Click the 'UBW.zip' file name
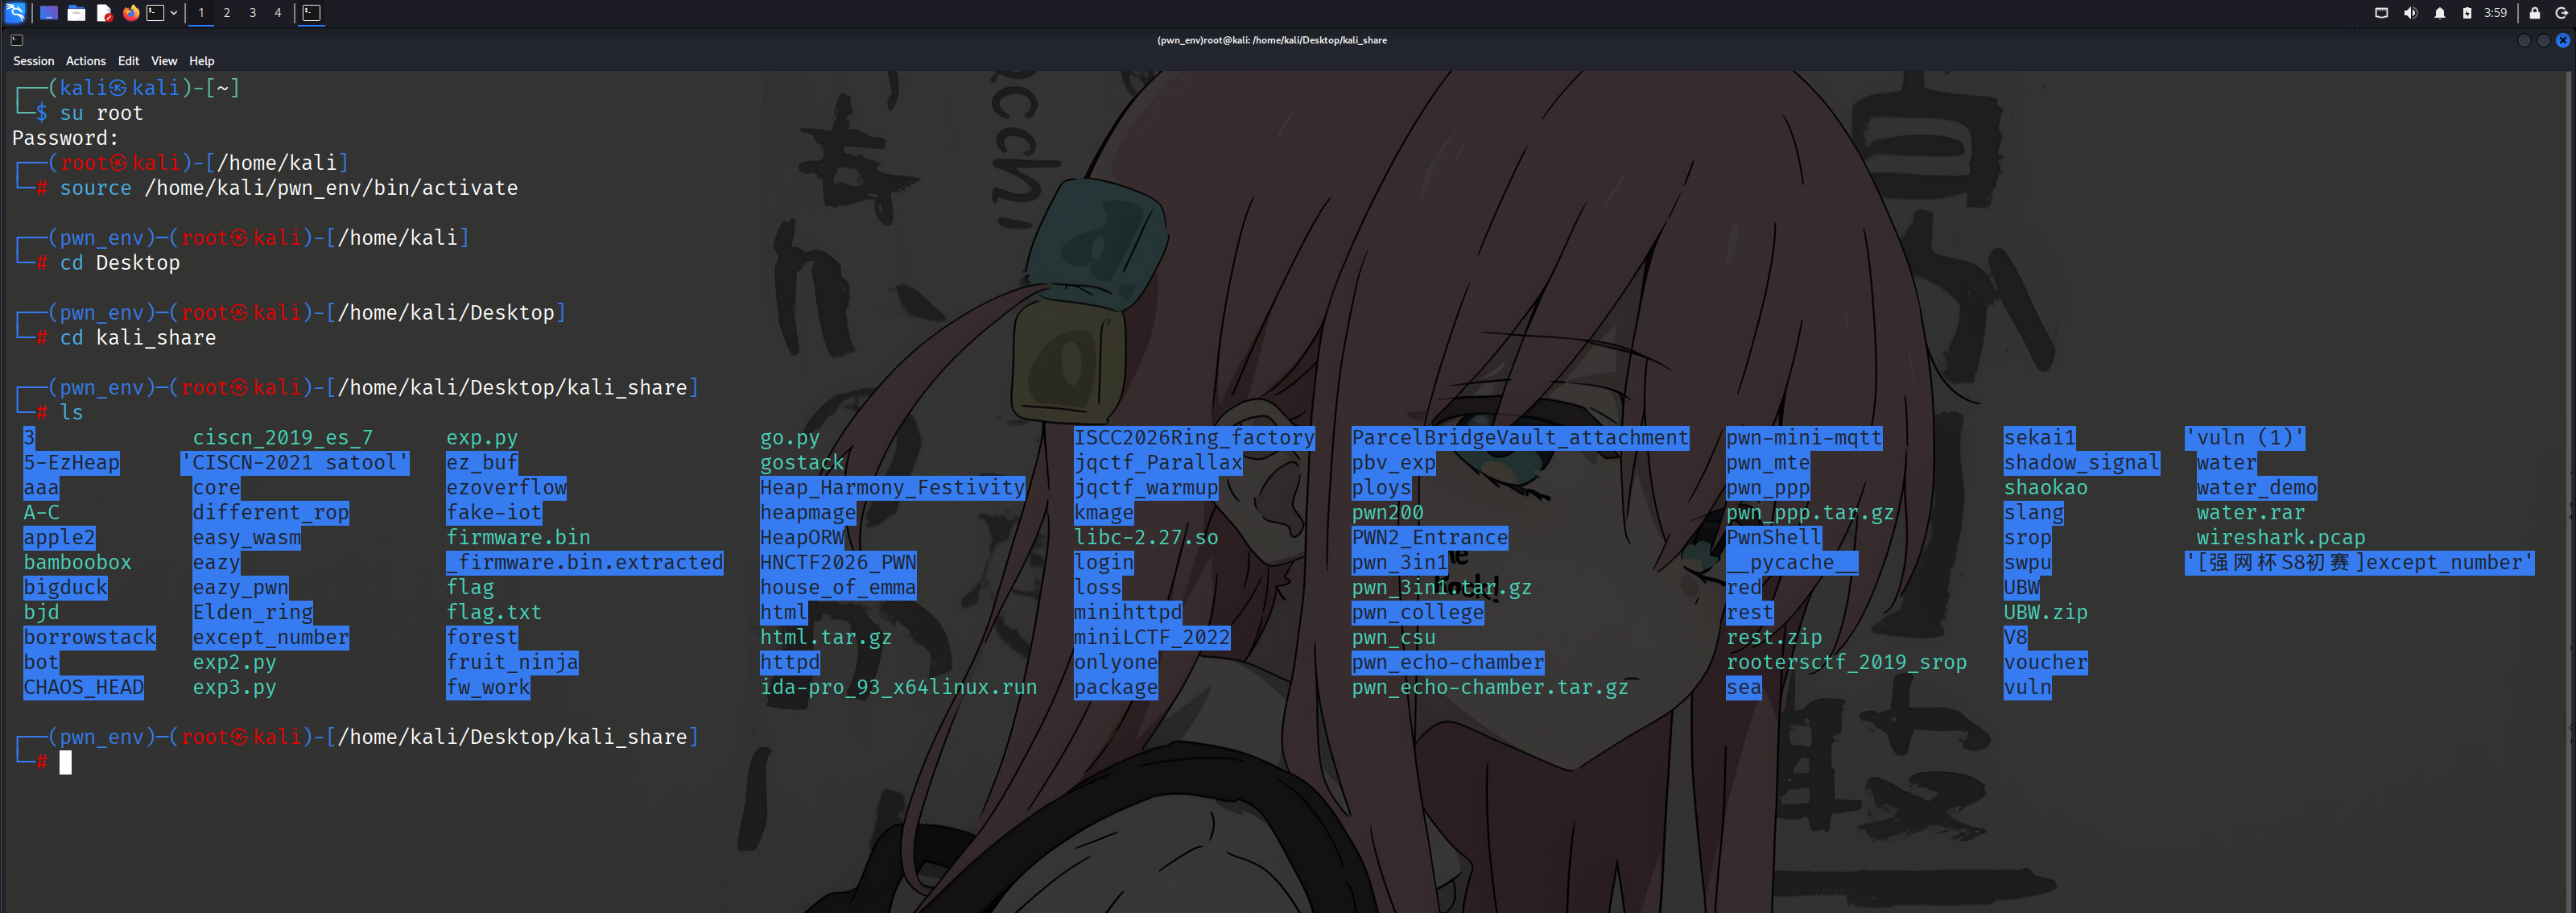 click(2046, 613)
